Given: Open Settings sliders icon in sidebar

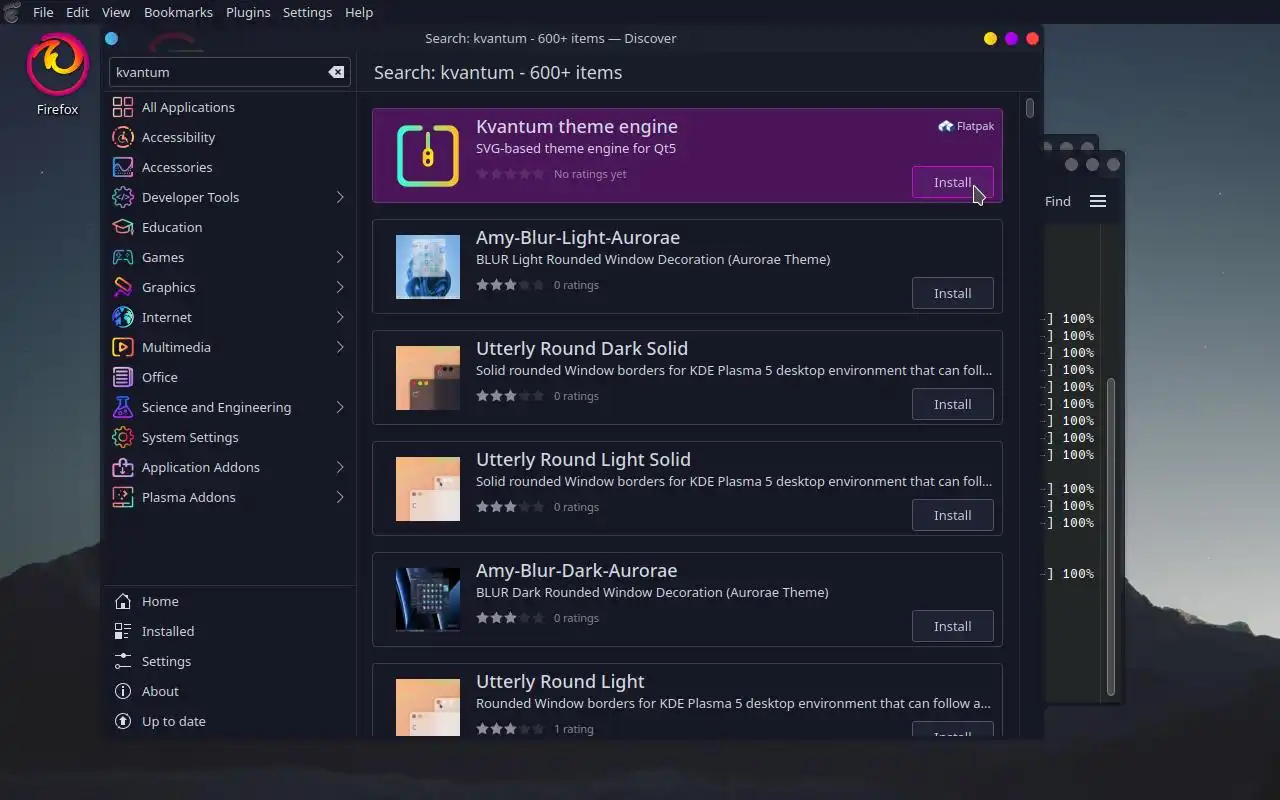Looking at the screenshot, I should point(123,661).
